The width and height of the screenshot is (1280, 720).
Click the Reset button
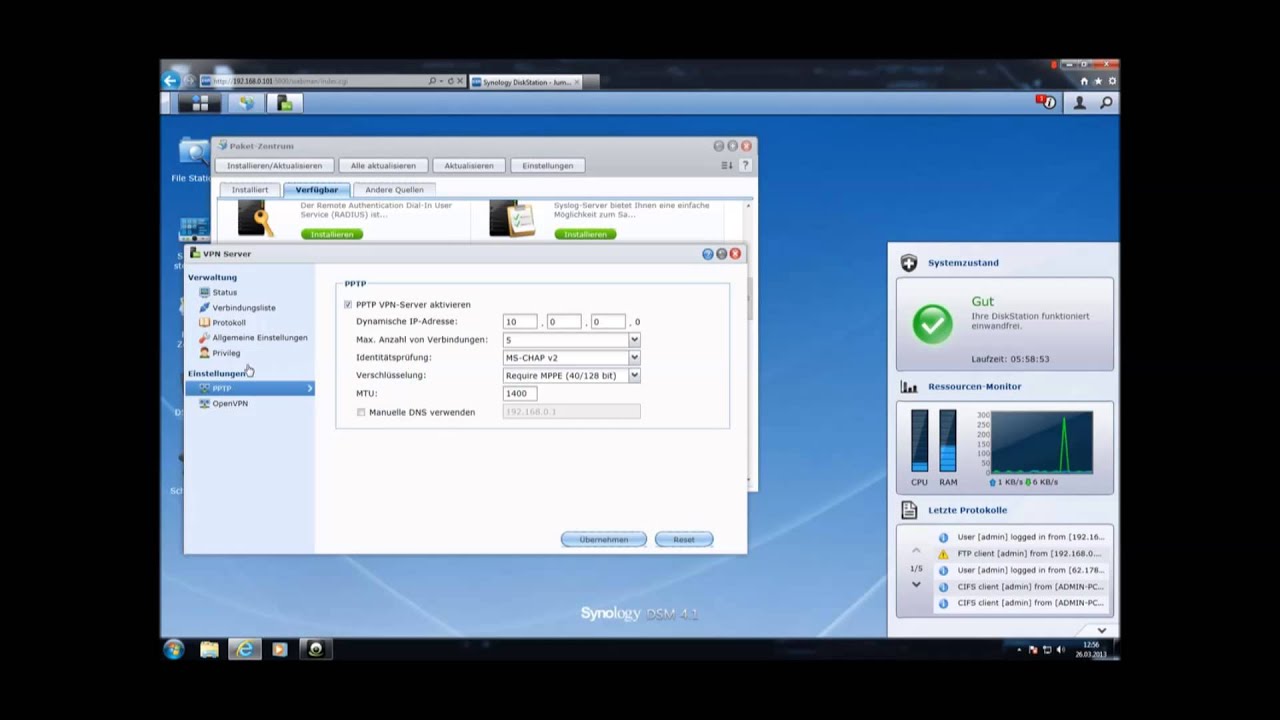tap(684, 539)
